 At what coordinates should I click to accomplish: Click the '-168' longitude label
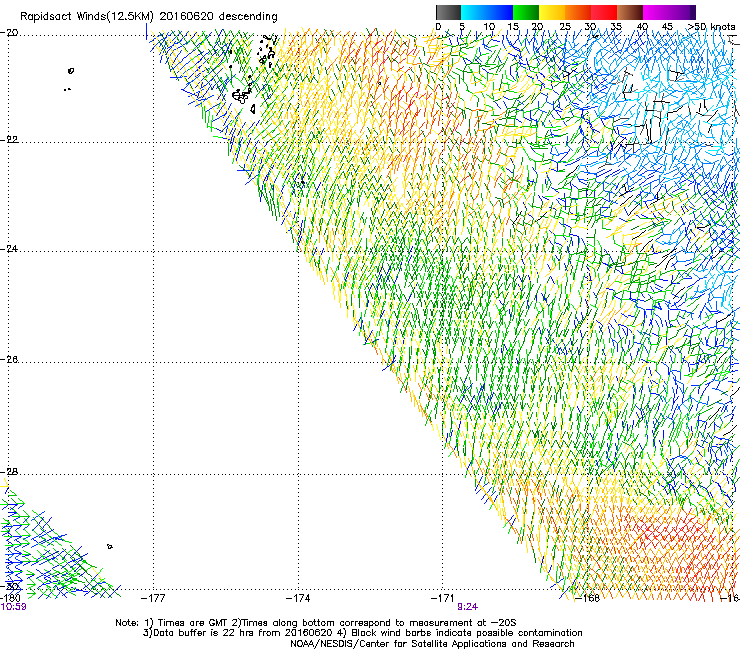(587, 598)
